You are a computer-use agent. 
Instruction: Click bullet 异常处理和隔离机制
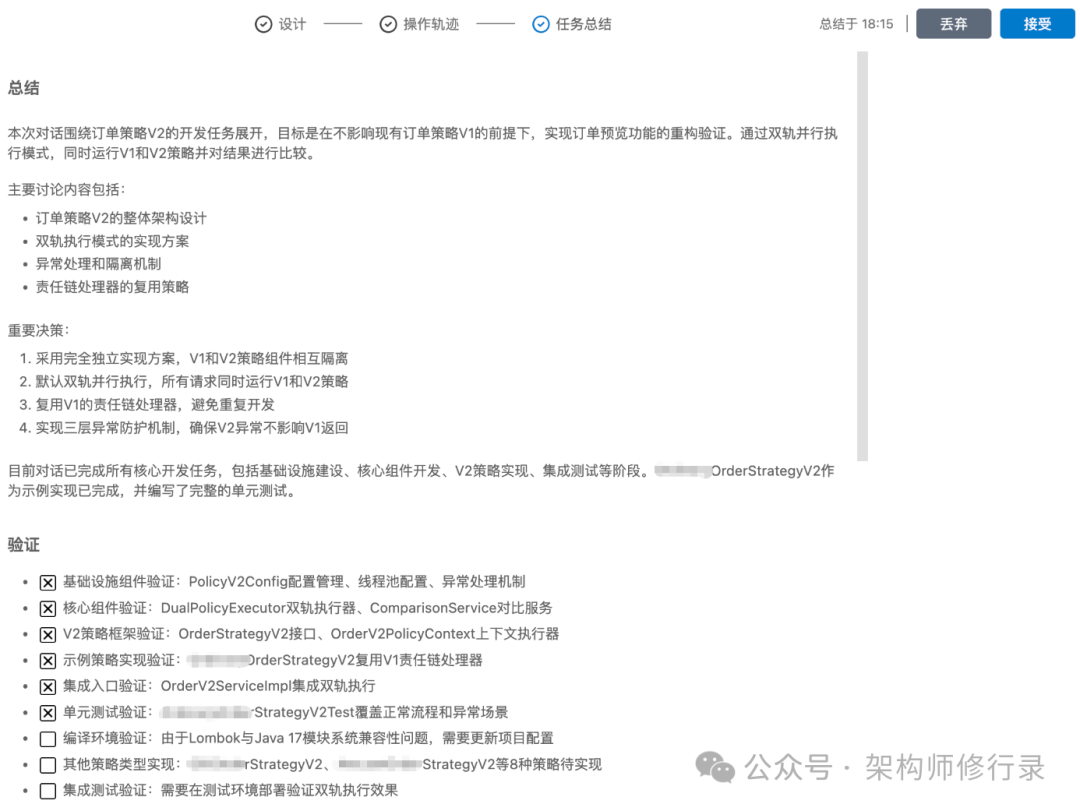[x=98, y=264]
